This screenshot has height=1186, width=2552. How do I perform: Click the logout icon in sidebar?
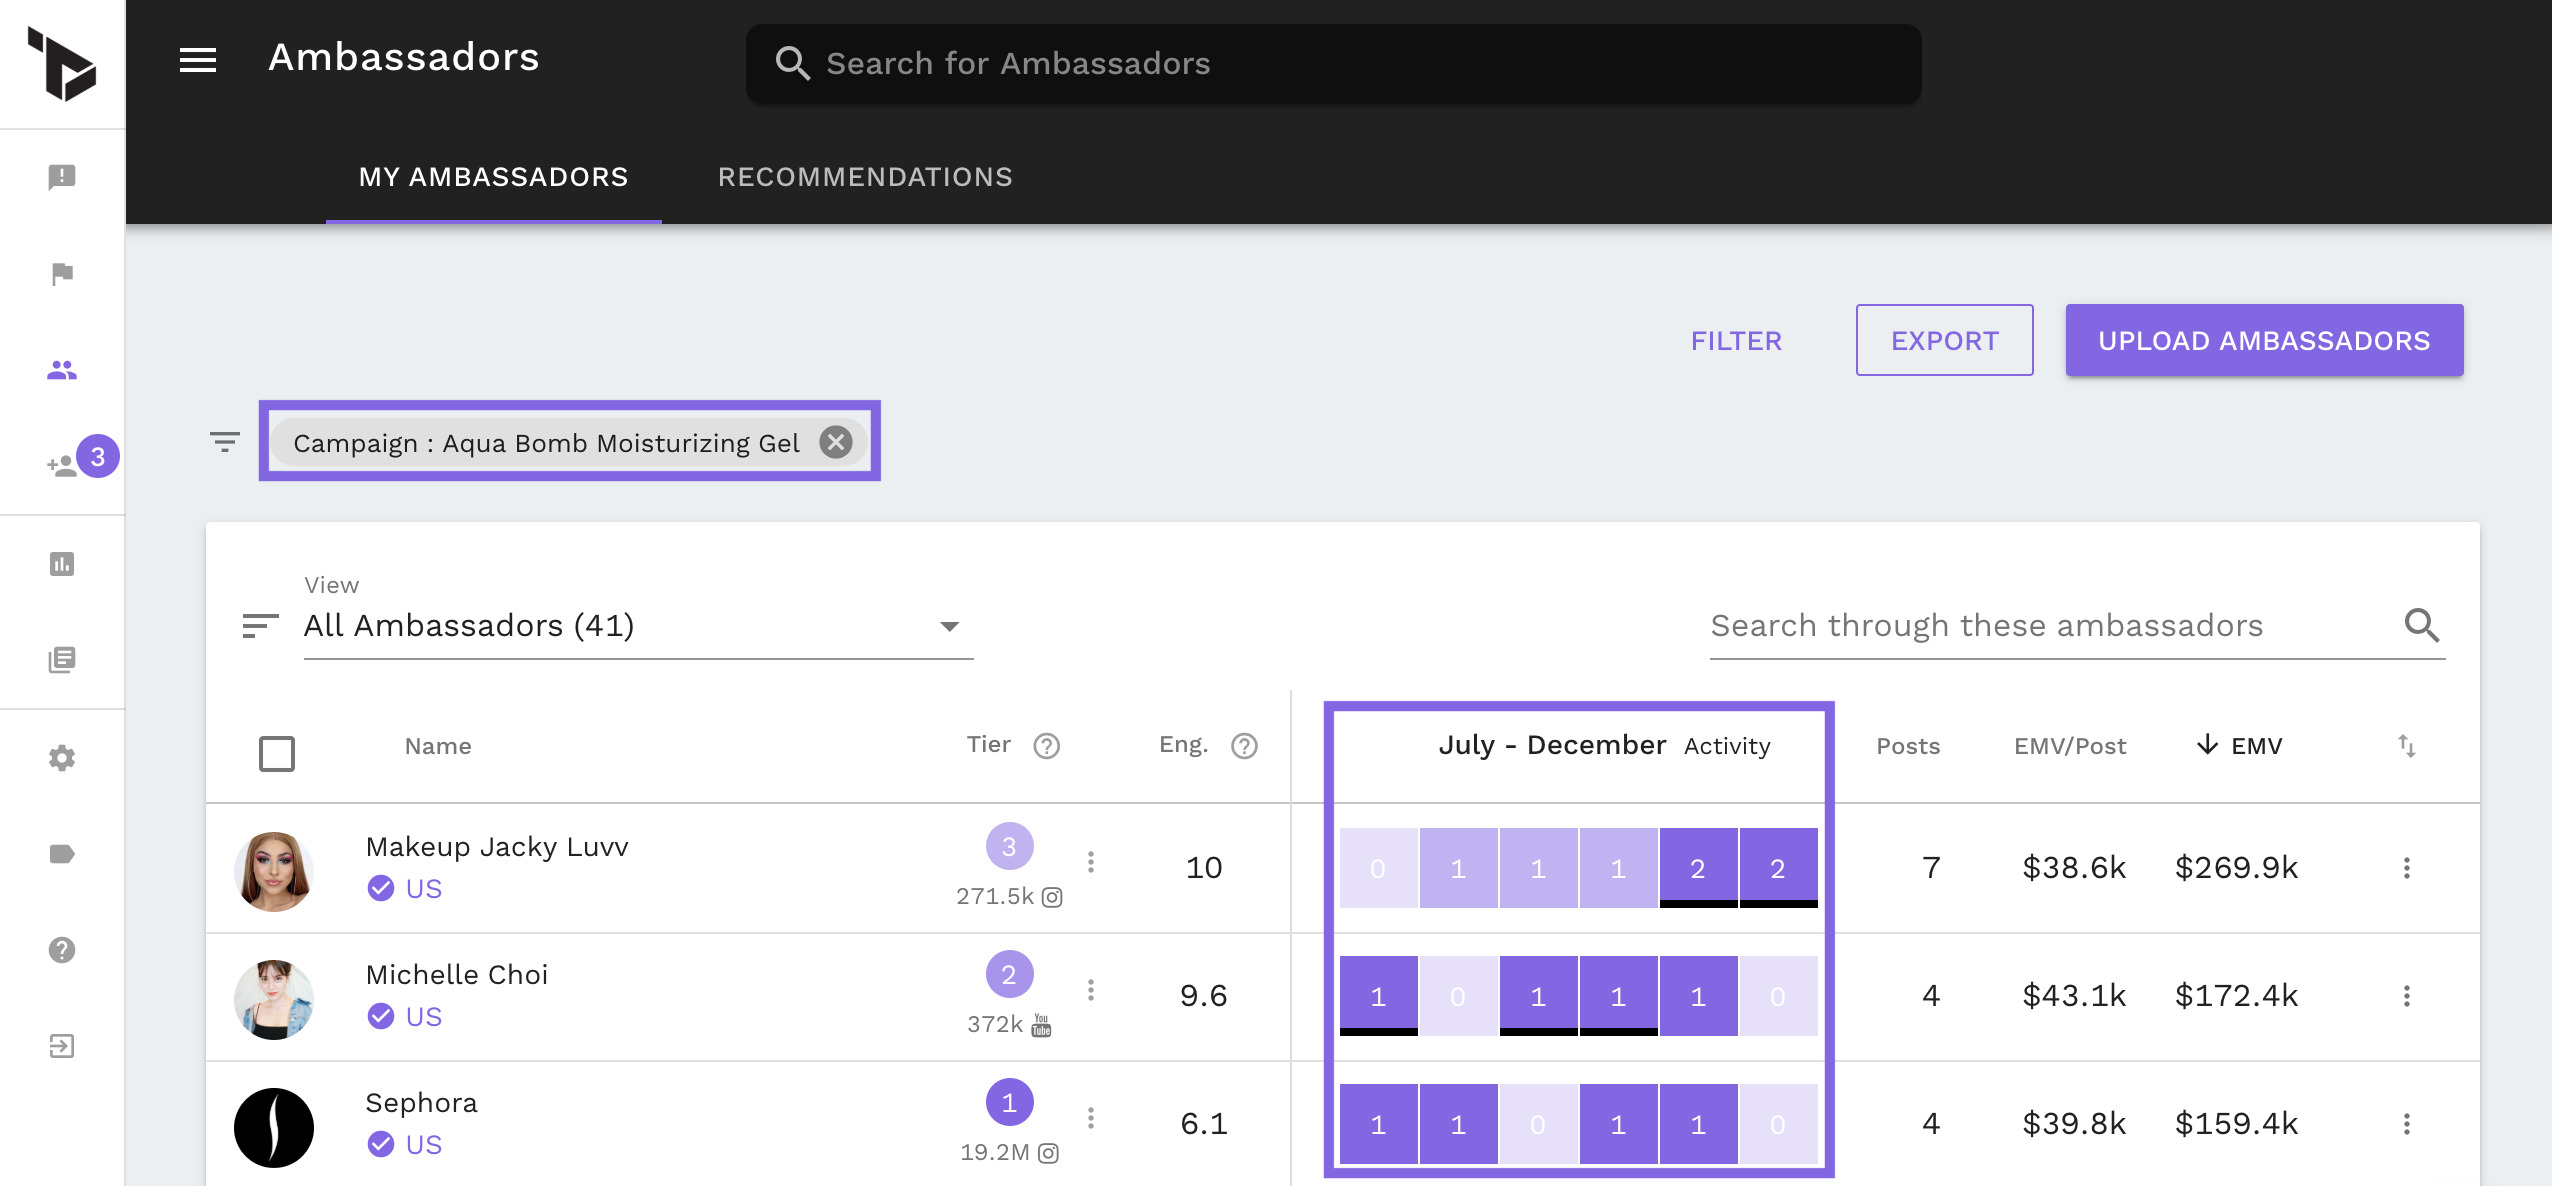[62, 1046]
